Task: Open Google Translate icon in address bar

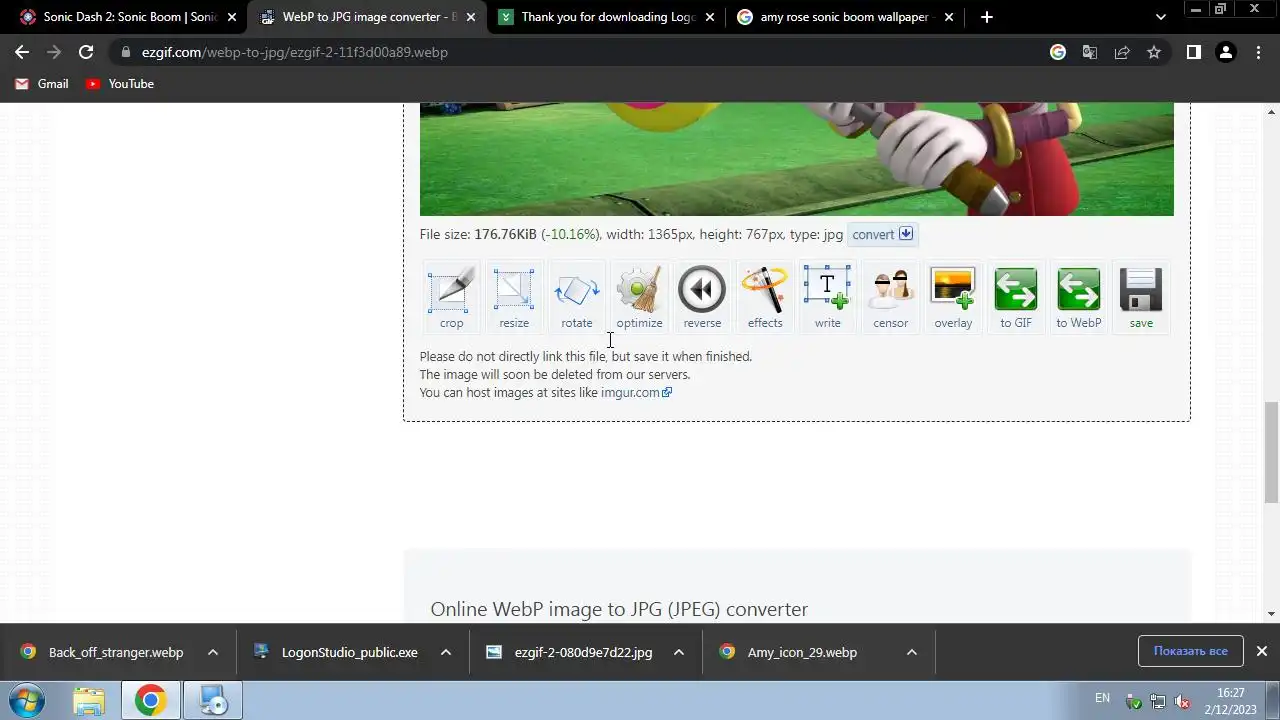Action: (1090, 52)
